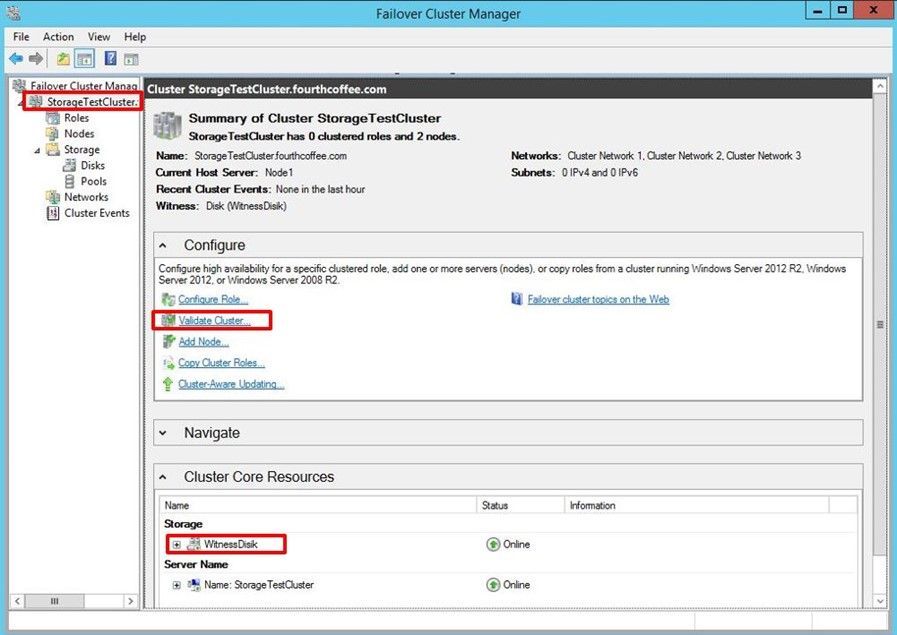Click the Information column header
The height and width of the screenshot is (635, 897).
coord(697,505)
